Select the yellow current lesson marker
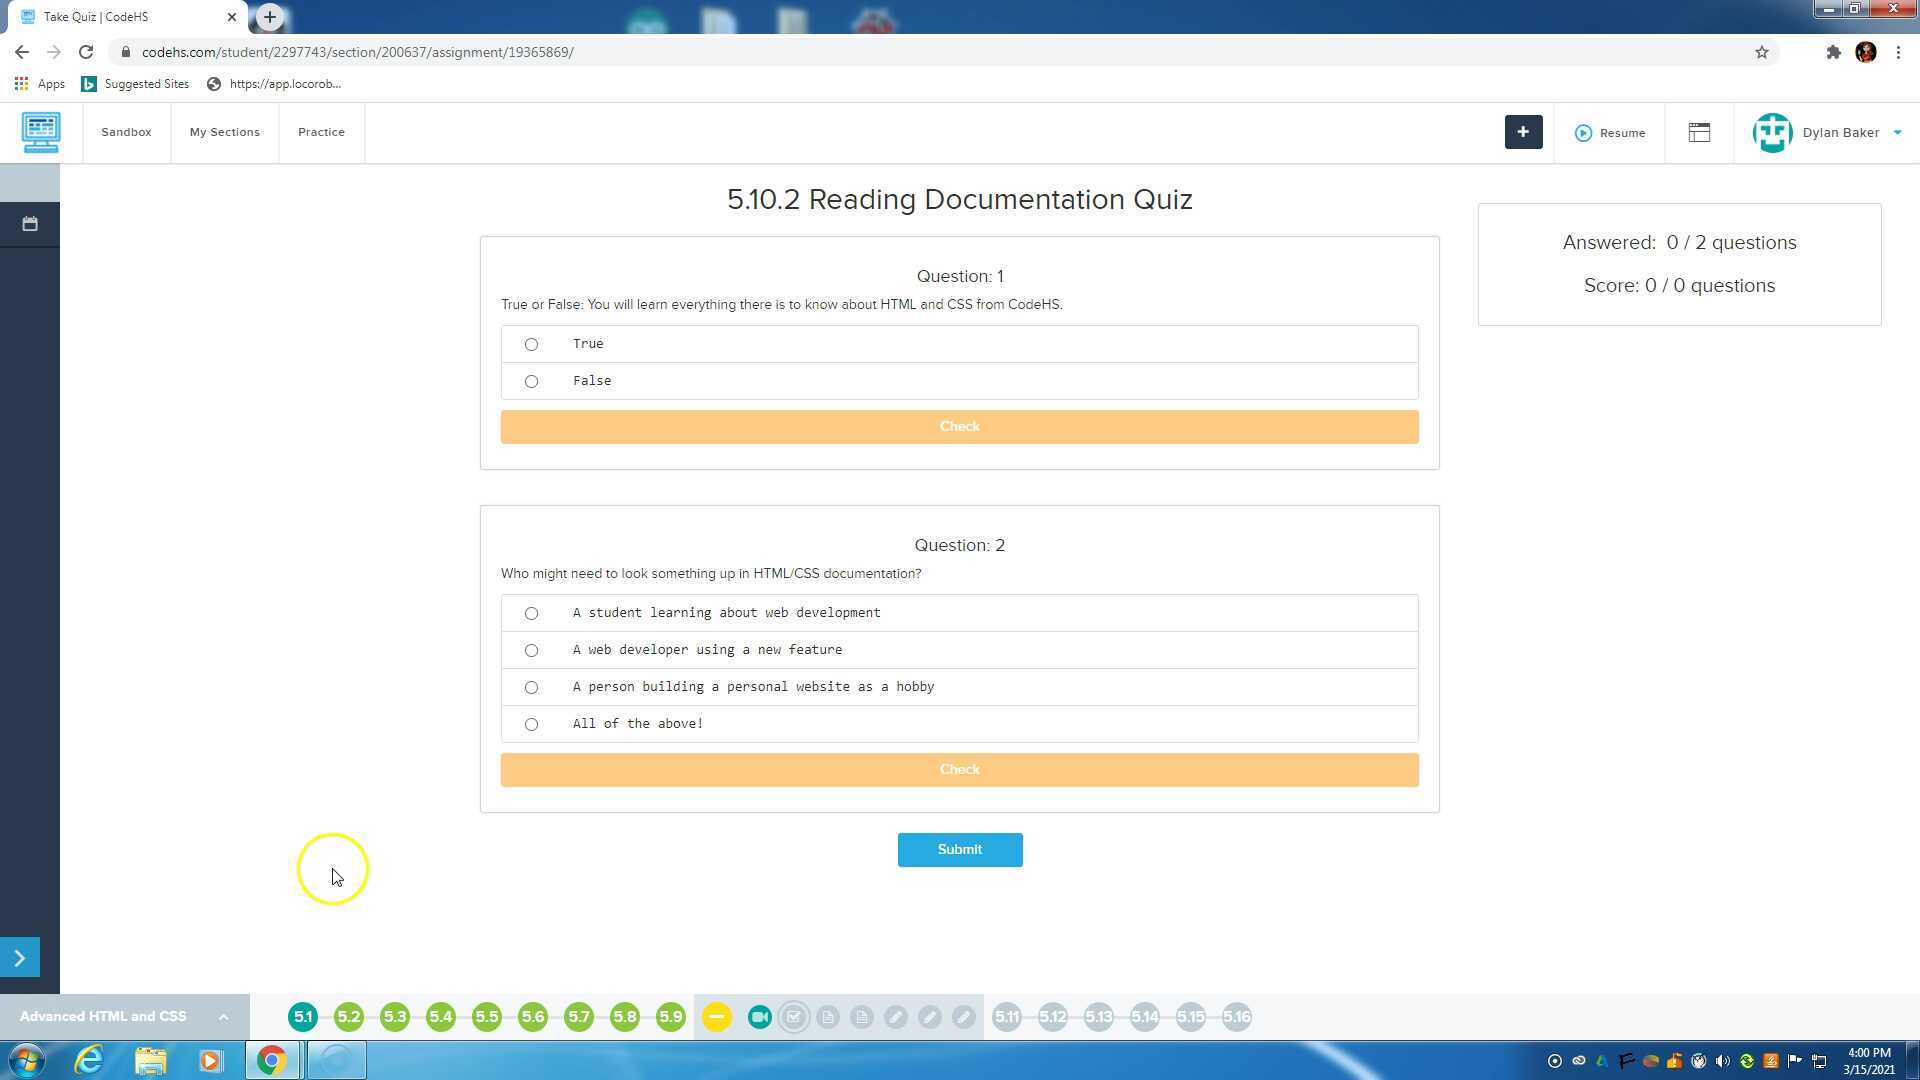This screenshot has height=1080, width=1920. click(716, 1016)
